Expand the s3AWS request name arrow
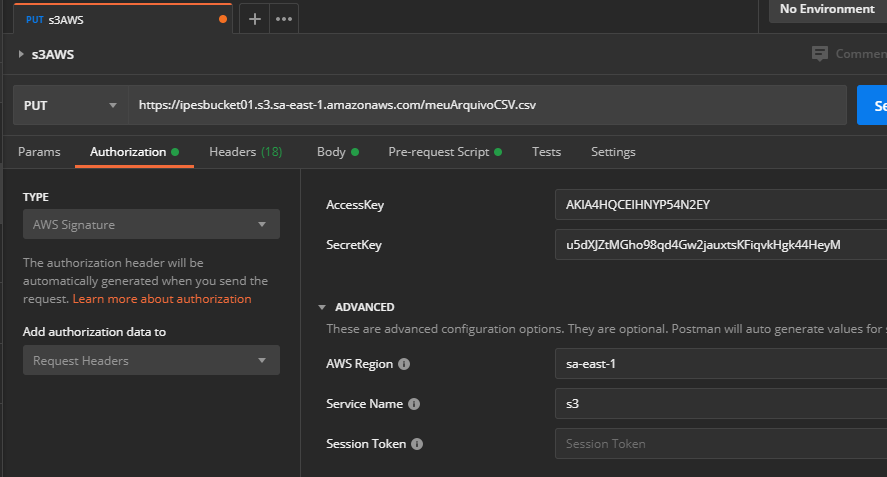Viewport: 887px width, 477px height. [x=21, y=54]
